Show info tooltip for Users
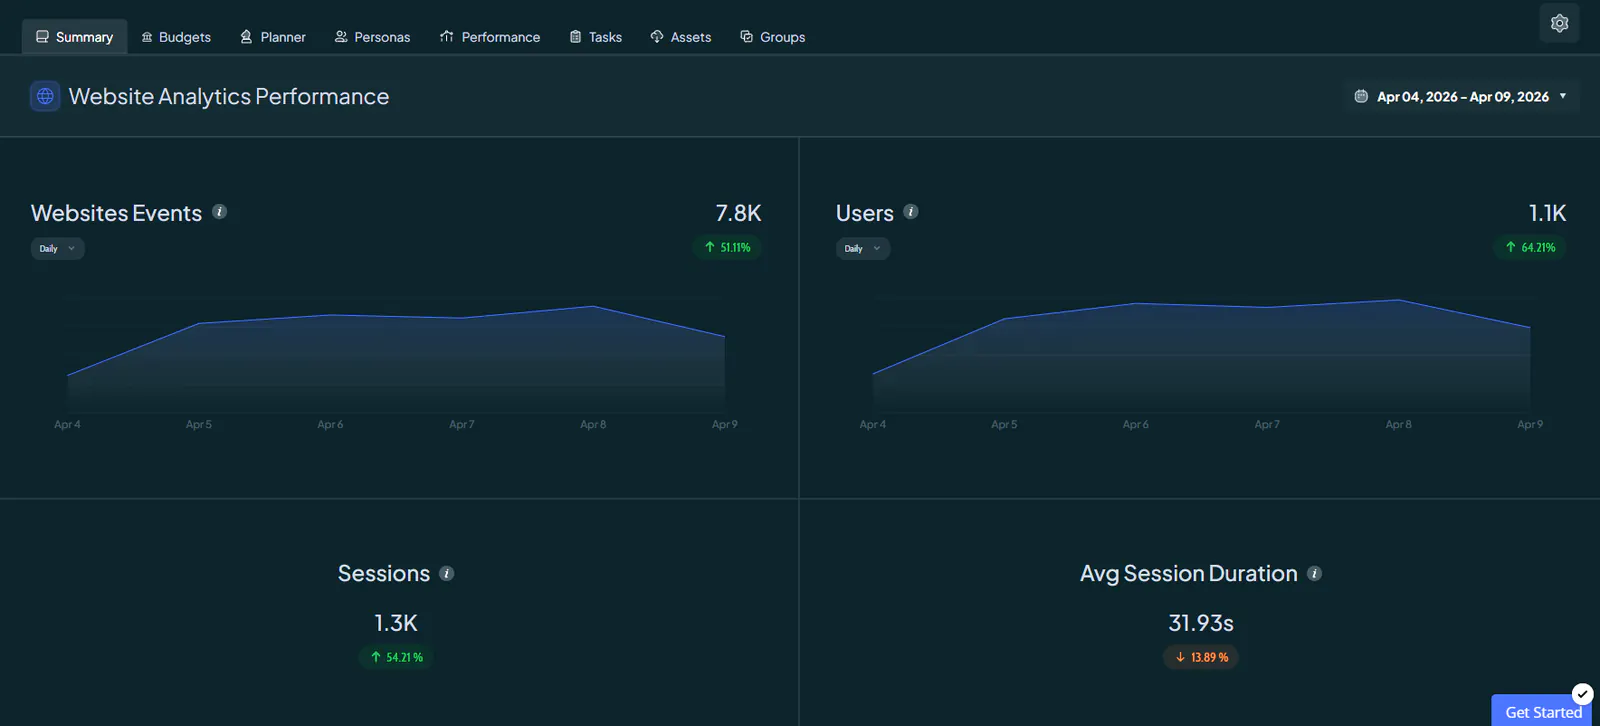Screen dimensions: 1600x726 [911, 212]
